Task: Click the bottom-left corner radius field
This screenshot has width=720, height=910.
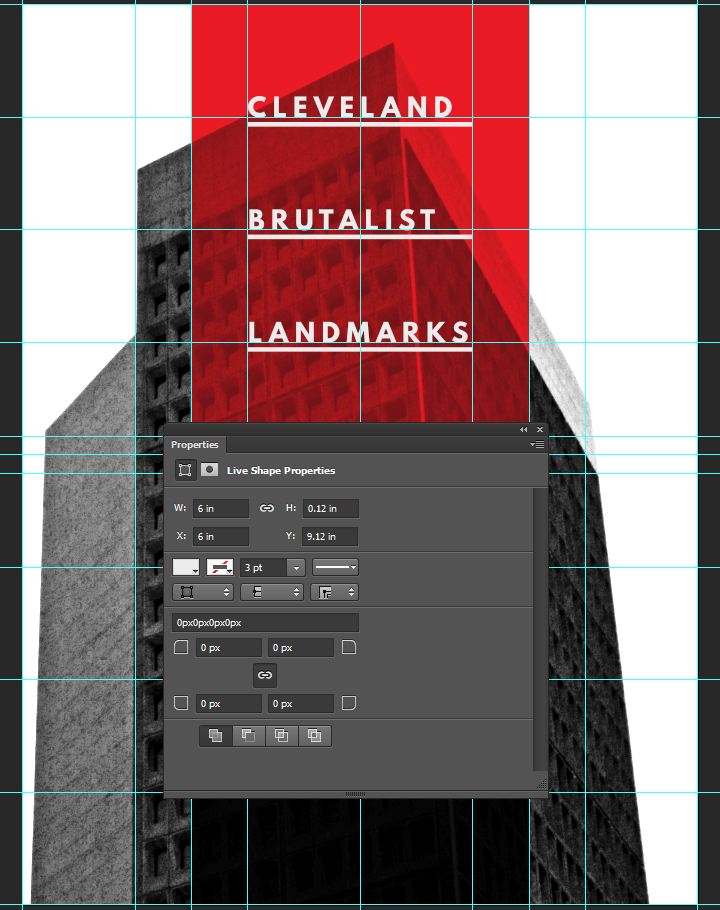Action: 229,703
